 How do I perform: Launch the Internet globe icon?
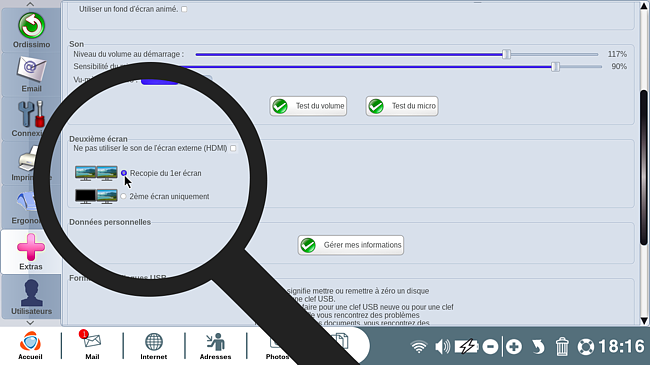[x=154, y=346]
